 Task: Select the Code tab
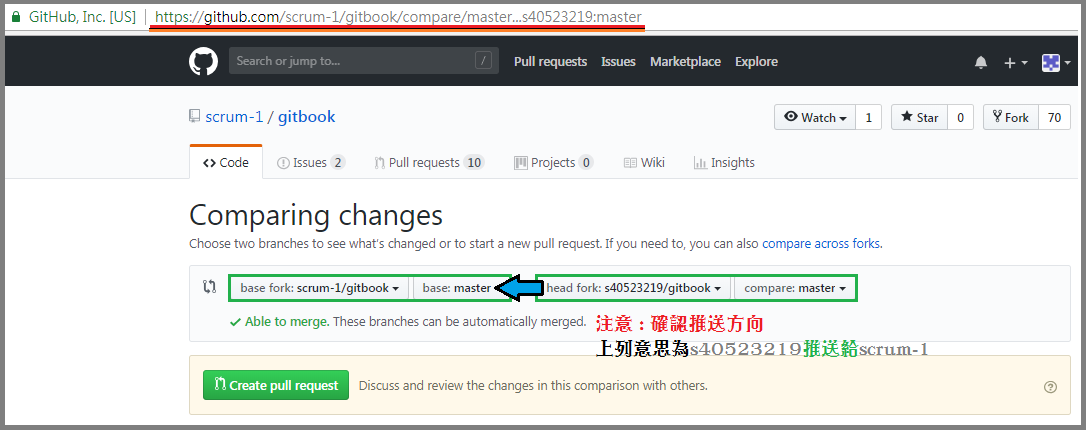[x=226, y=163]
